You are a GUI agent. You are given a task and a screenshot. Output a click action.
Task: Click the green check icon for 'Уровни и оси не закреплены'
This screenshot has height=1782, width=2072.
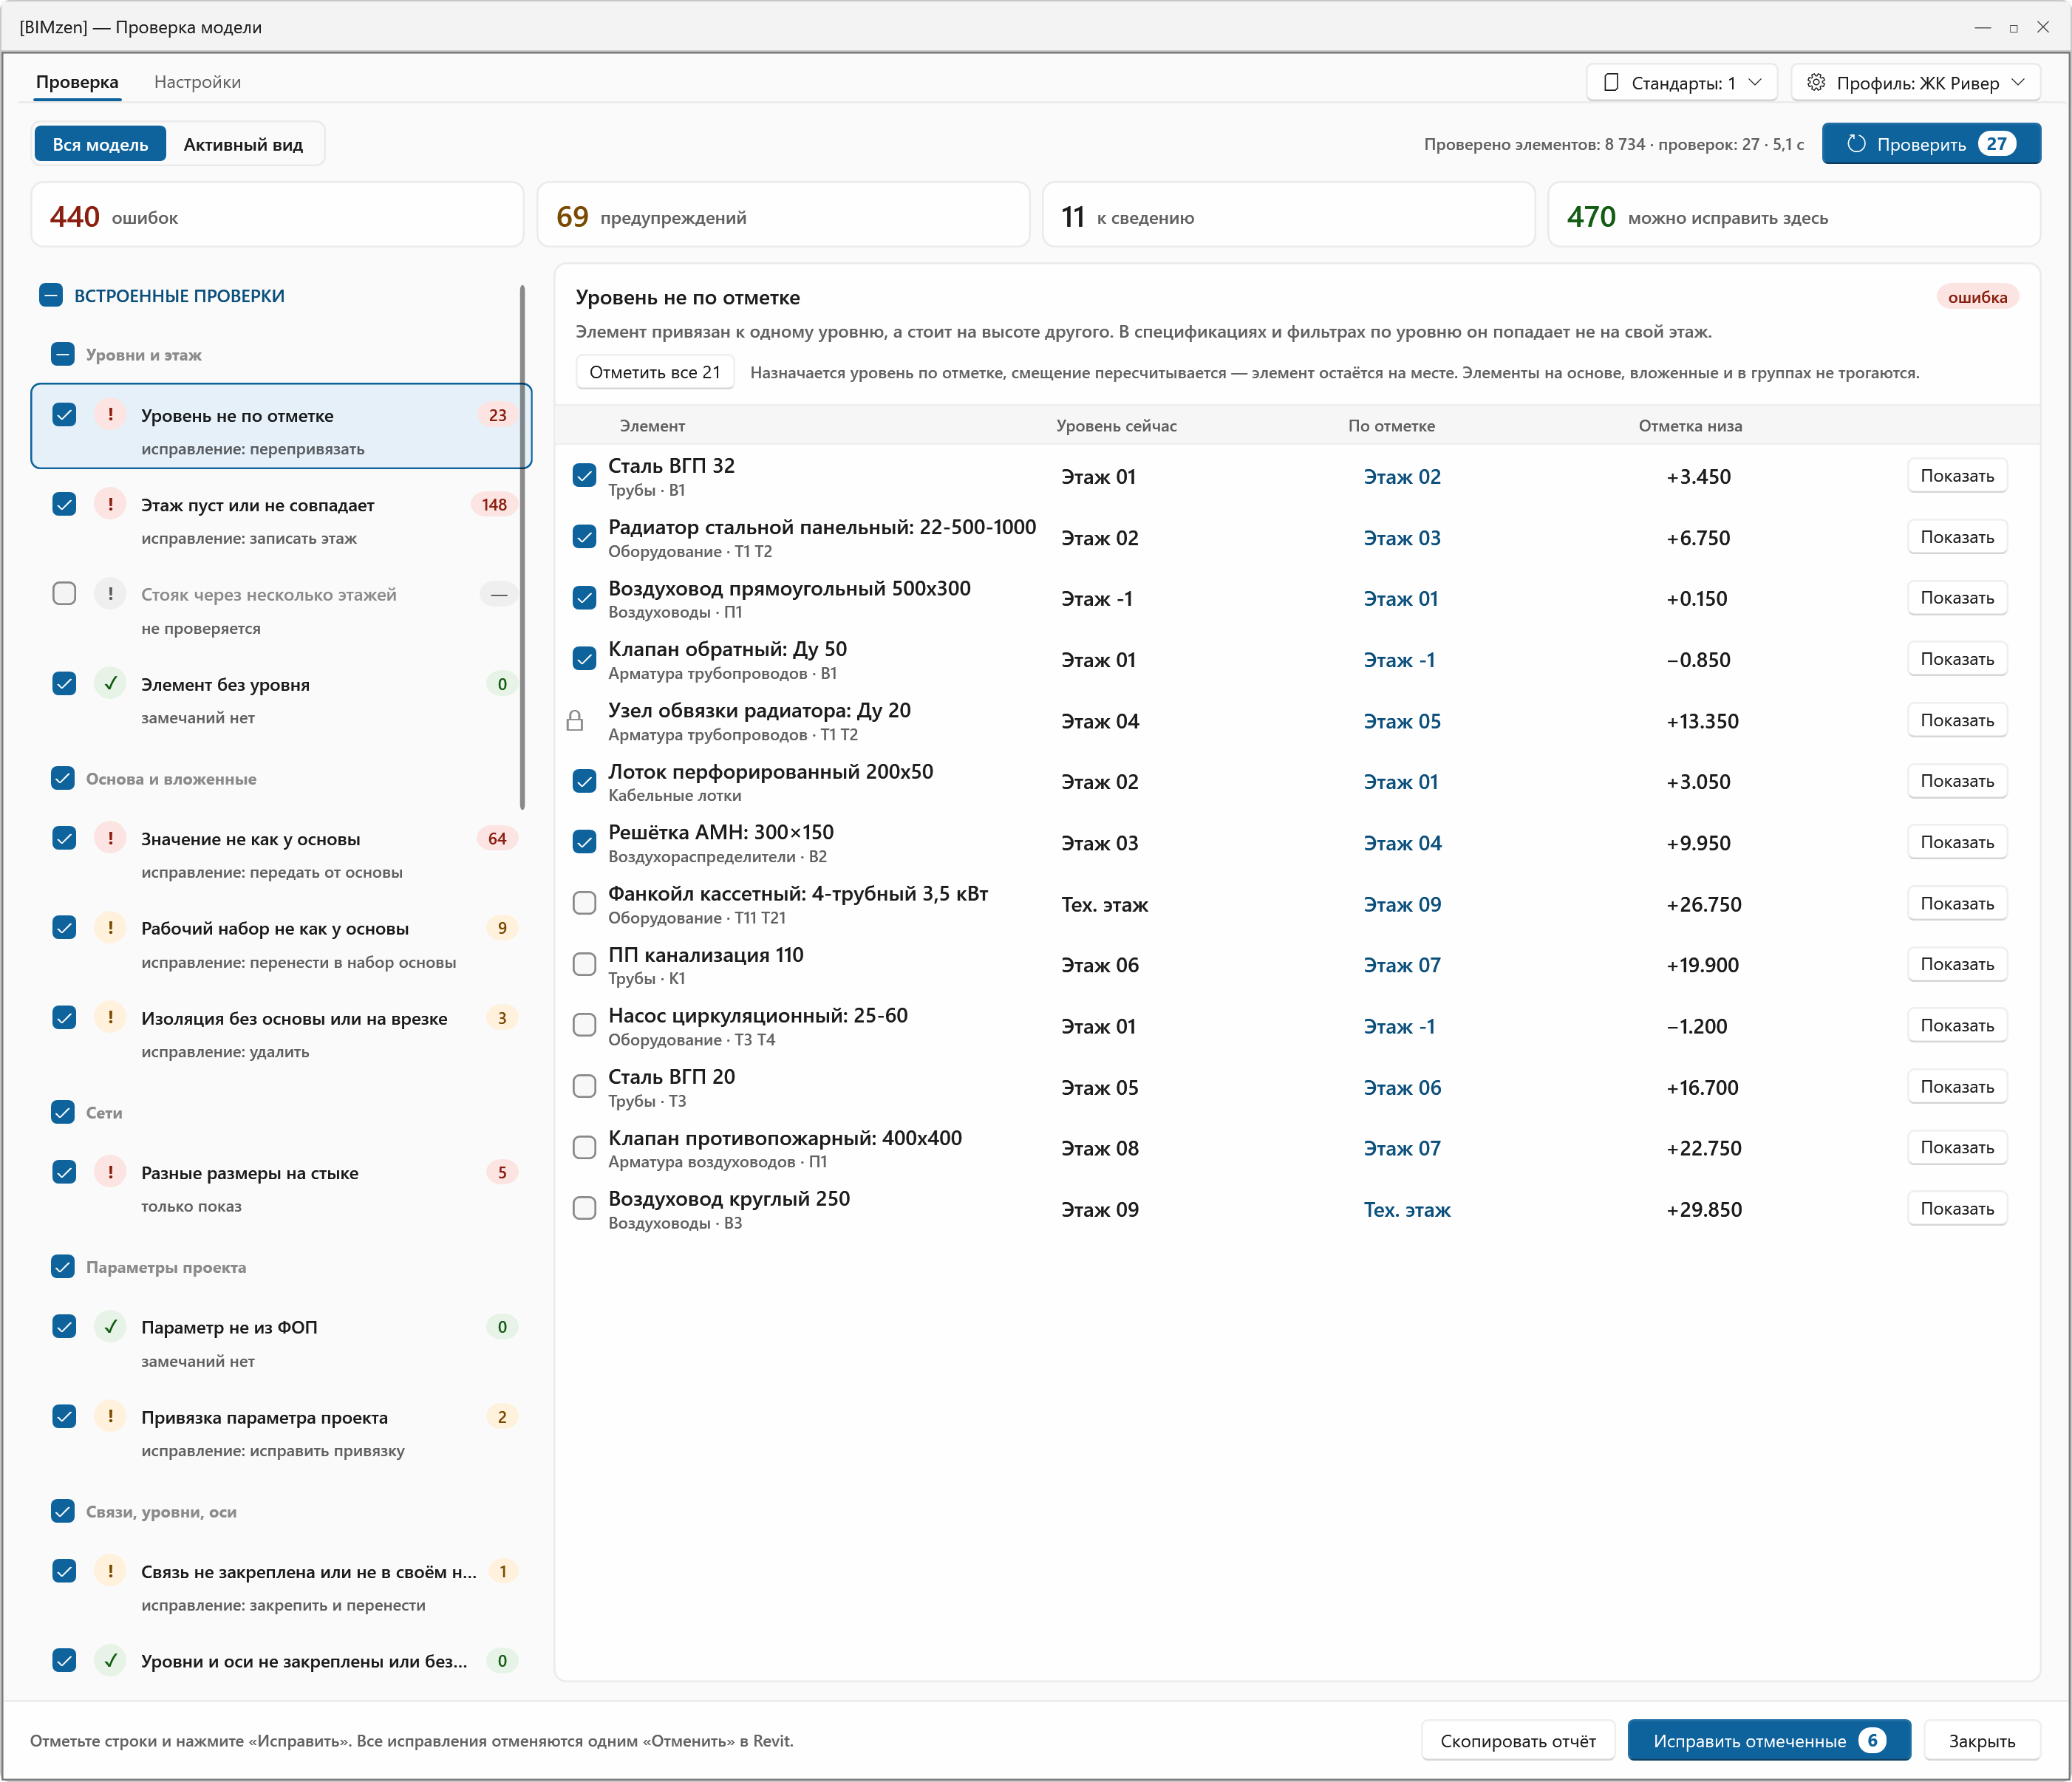(110, 1660)
